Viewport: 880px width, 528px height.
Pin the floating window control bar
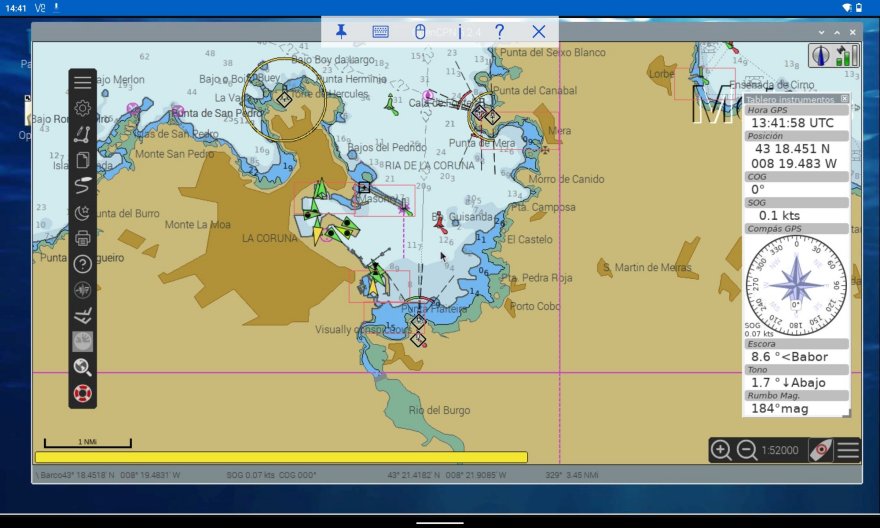(341, 31)
